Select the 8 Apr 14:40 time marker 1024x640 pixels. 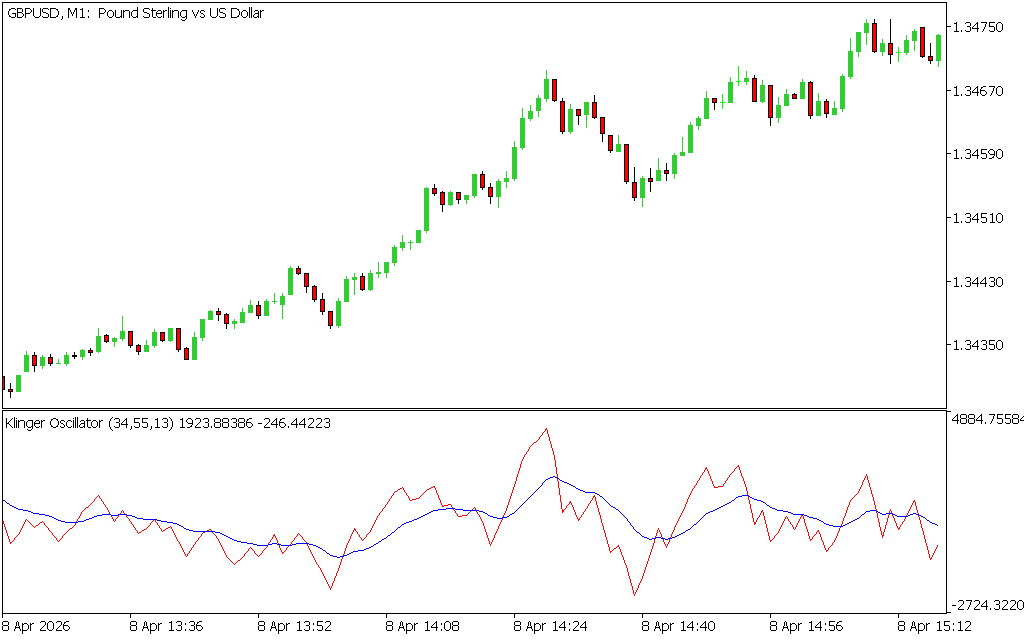click(679, 626)
